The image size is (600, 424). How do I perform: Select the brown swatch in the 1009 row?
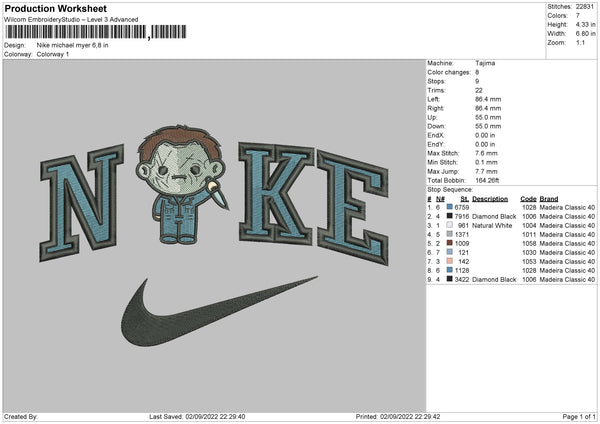pos(450,243)
